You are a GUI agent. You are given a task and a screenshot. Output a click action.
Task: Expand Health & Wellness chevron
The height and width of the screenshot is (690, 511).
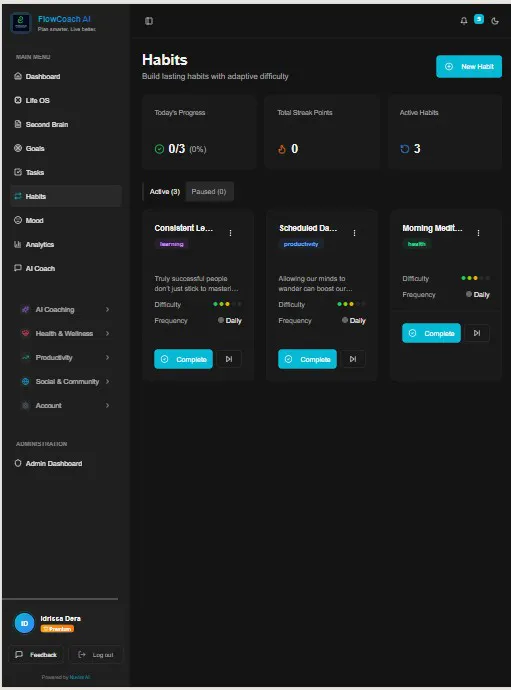(107, 333)
